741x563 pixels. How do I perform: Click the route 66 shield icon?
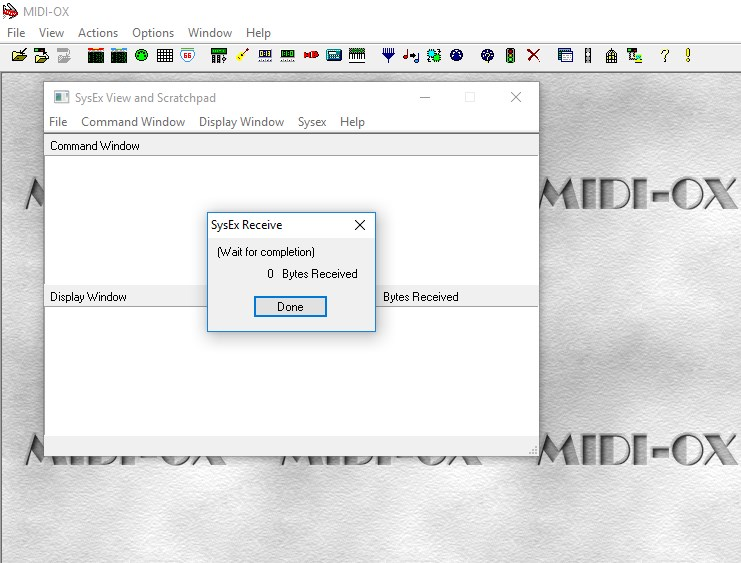tap(188, 55)
